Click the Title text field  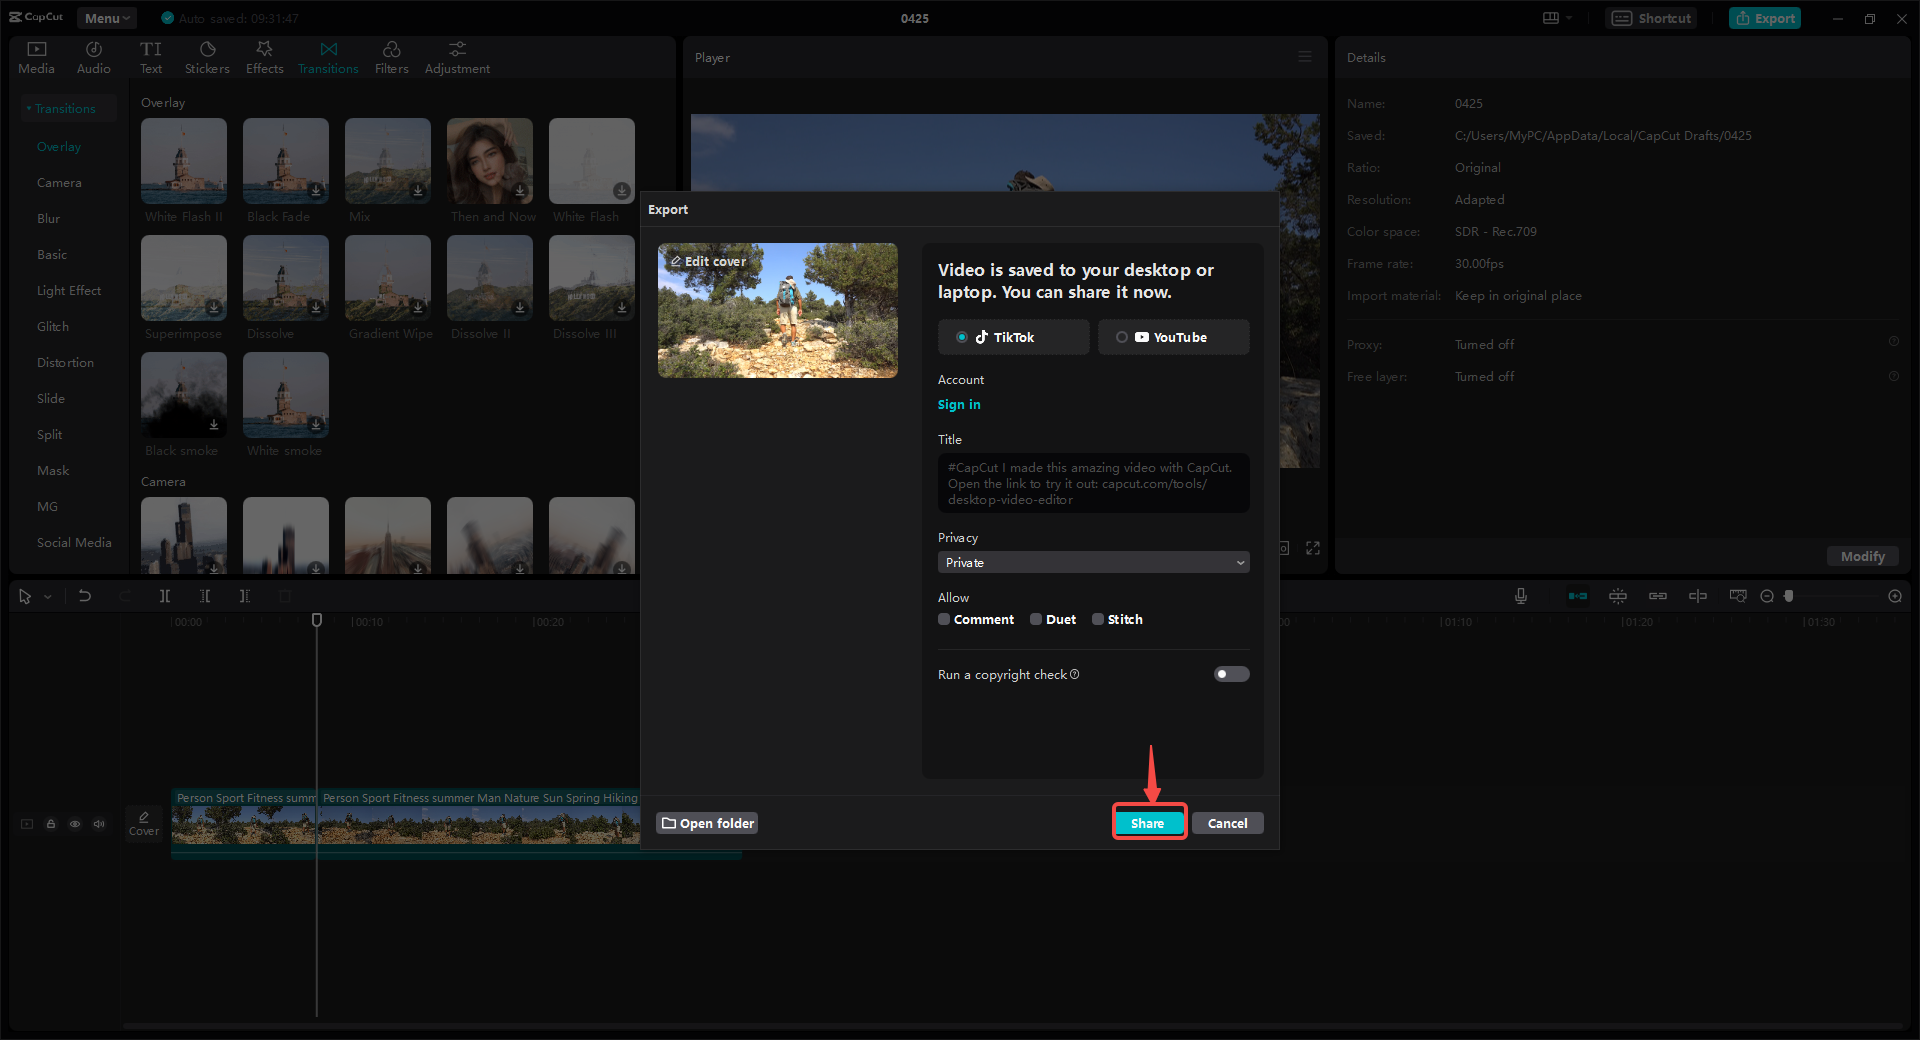point(1093,483)
